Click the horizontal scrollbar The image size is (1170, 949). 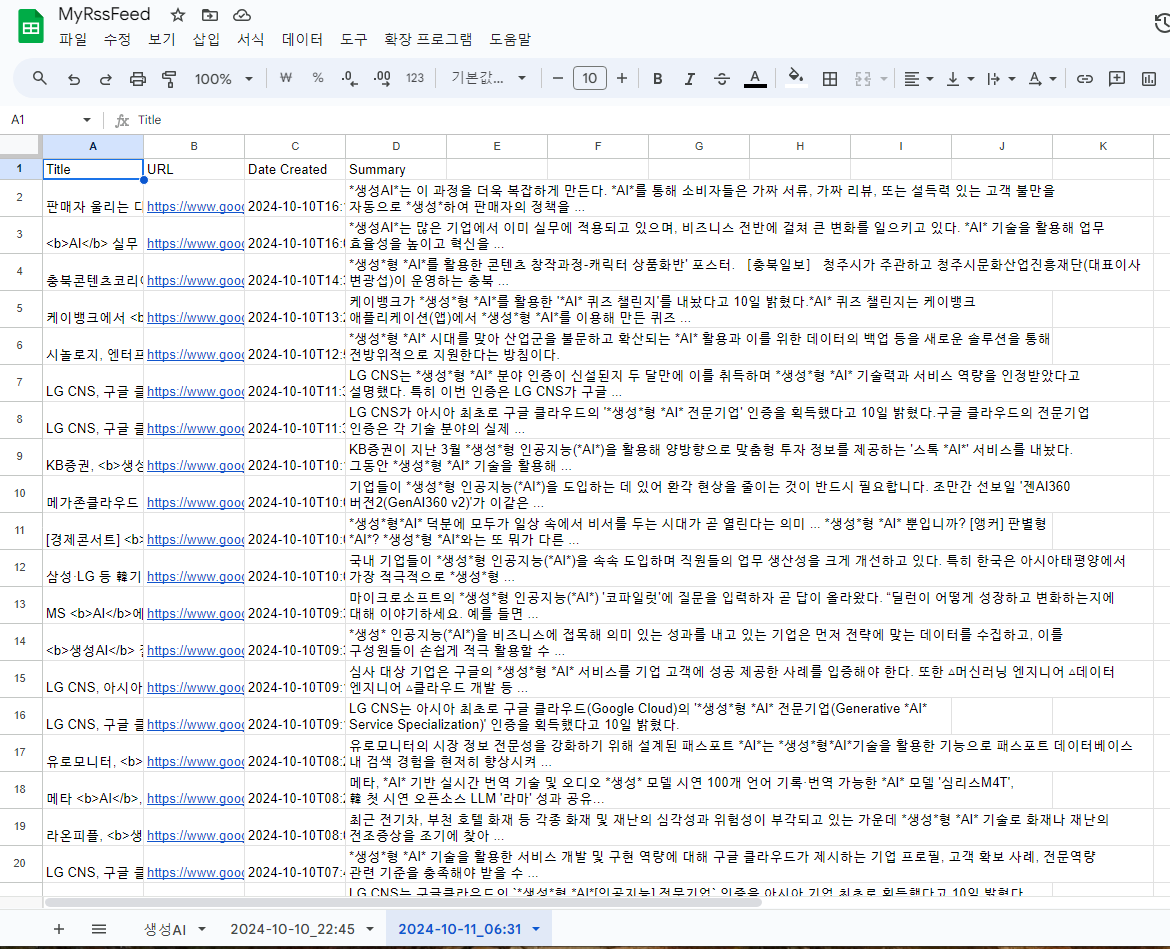coord(403,903)
